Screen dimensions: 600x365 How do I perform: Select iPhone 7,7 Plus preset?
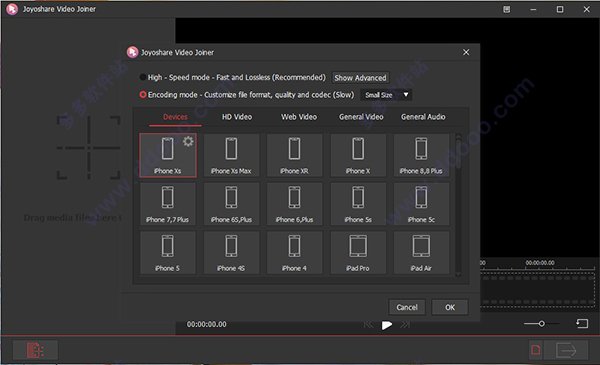168,204
